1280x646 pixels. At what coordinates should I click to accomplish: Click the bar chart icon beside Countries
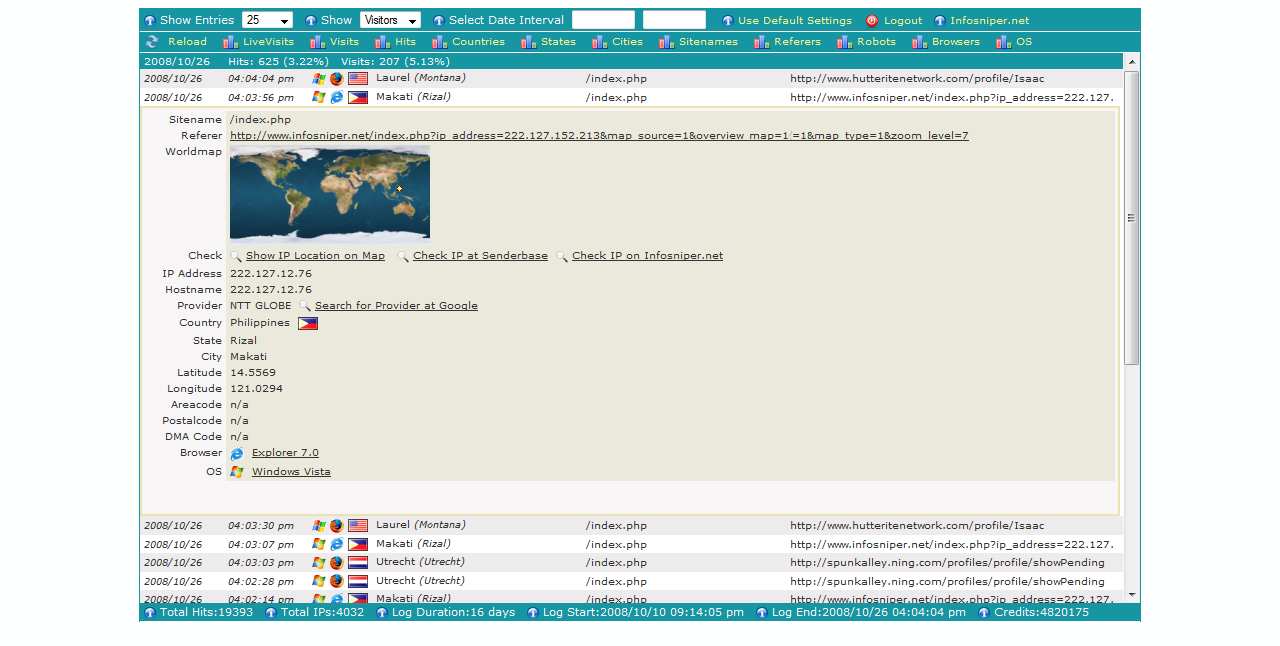[x=439, y=42]
